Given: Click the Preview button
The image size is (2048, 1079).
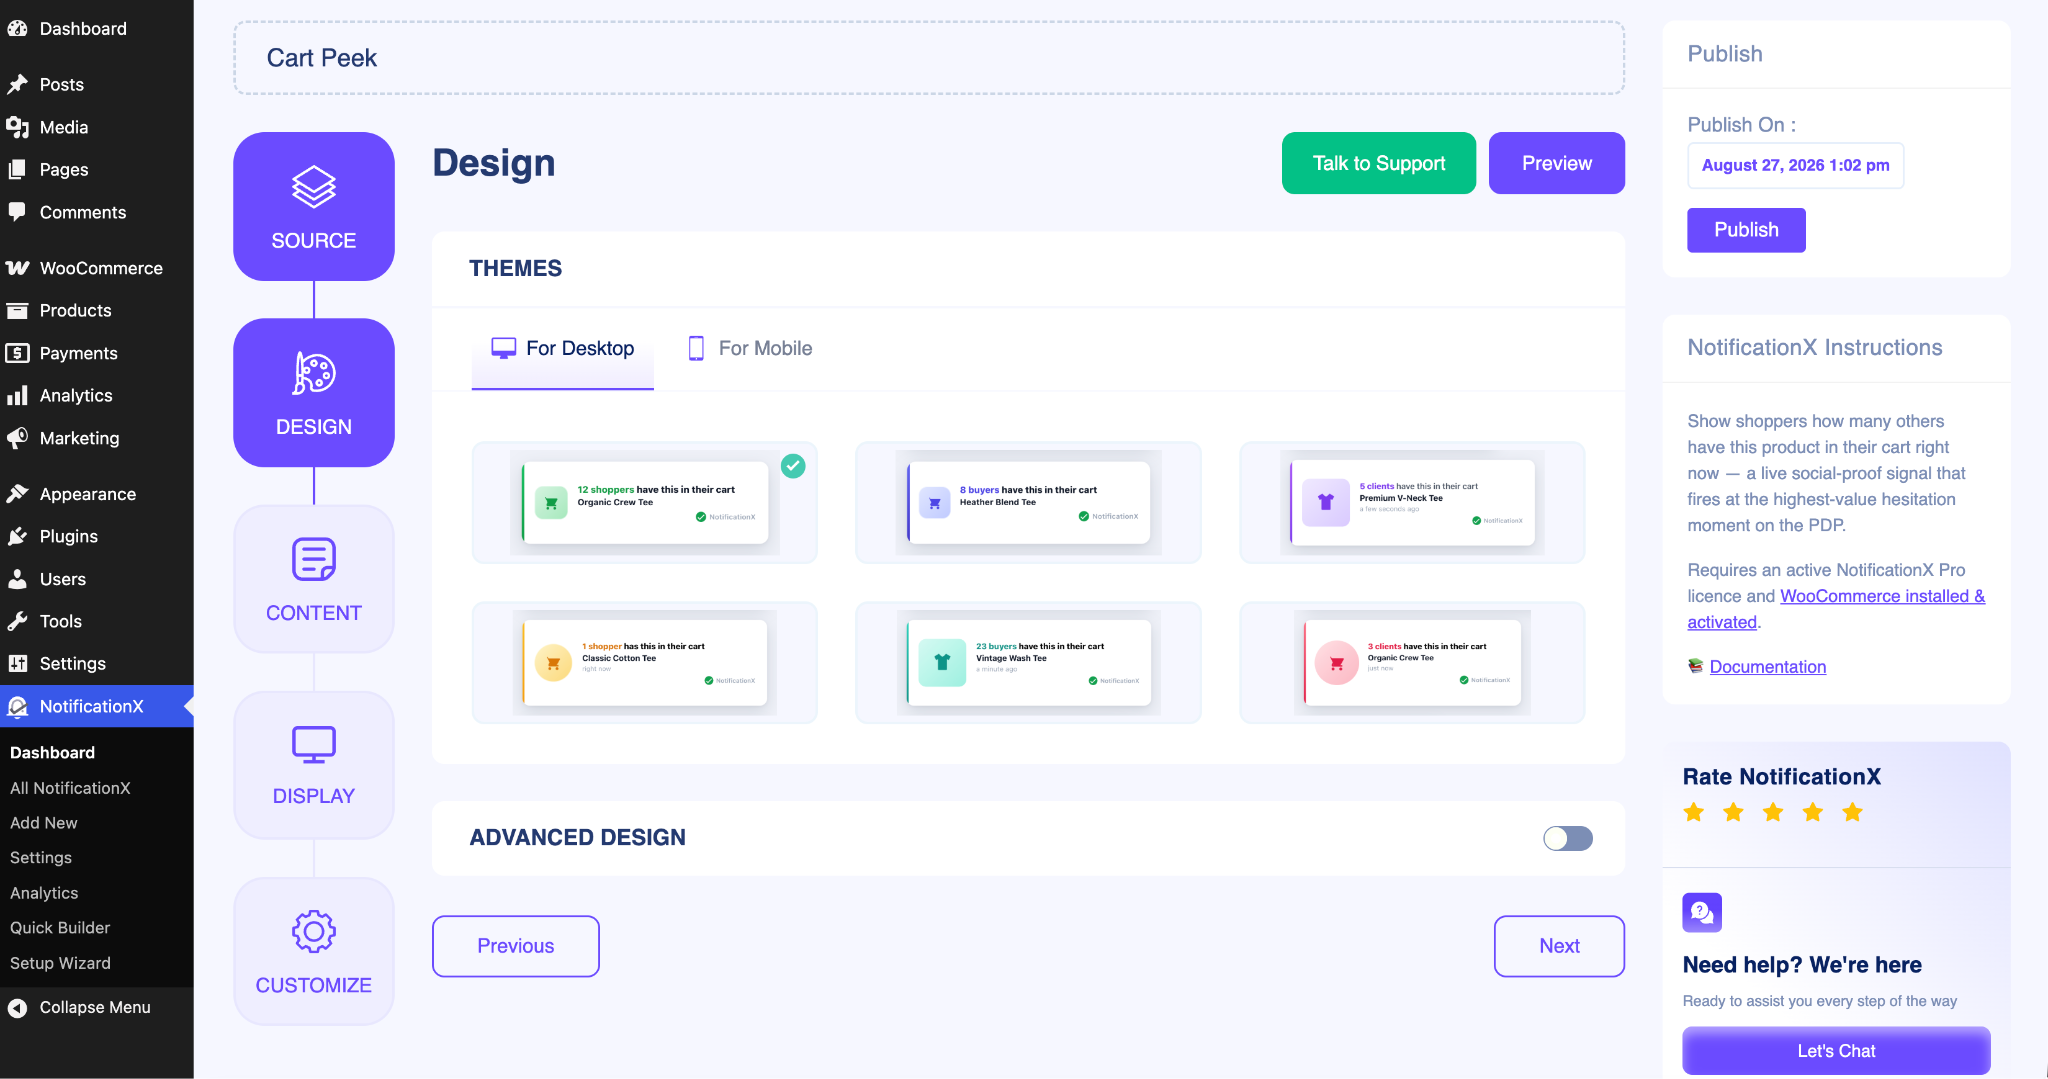Looking at the screenshot, I should click(1557, 163).
